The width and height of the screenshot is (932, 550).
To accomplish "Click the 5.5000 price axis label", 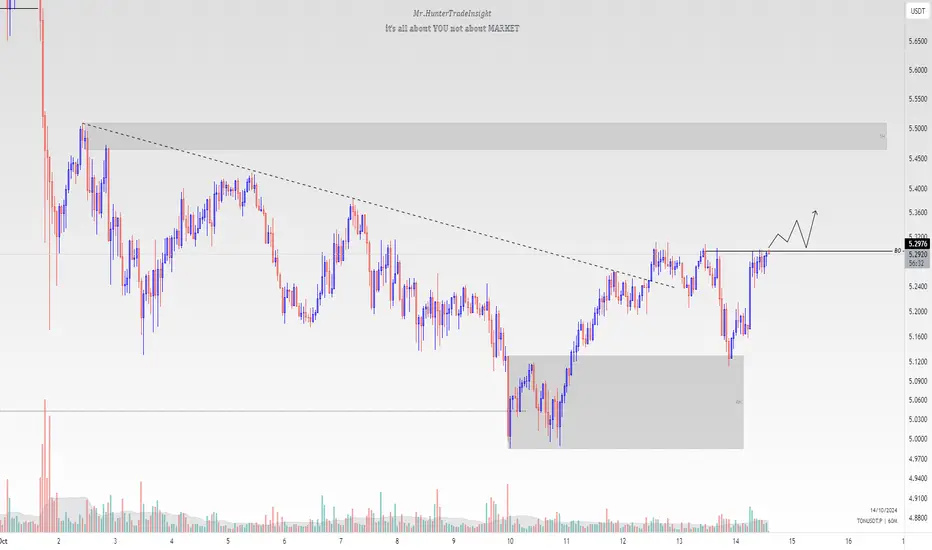I will coord(918,128).
